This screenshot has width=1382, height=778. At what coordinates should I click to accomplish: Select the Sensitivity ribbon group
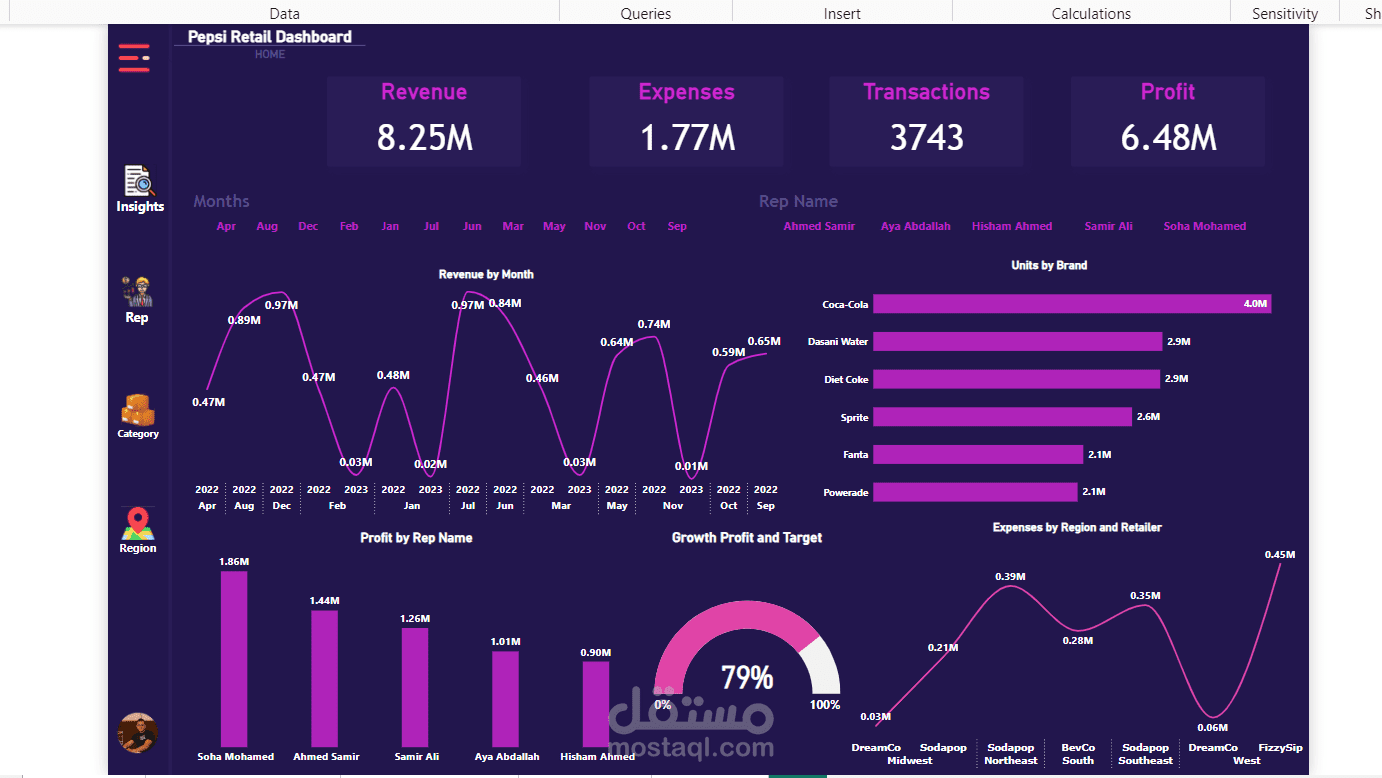tap(1285, 13)
